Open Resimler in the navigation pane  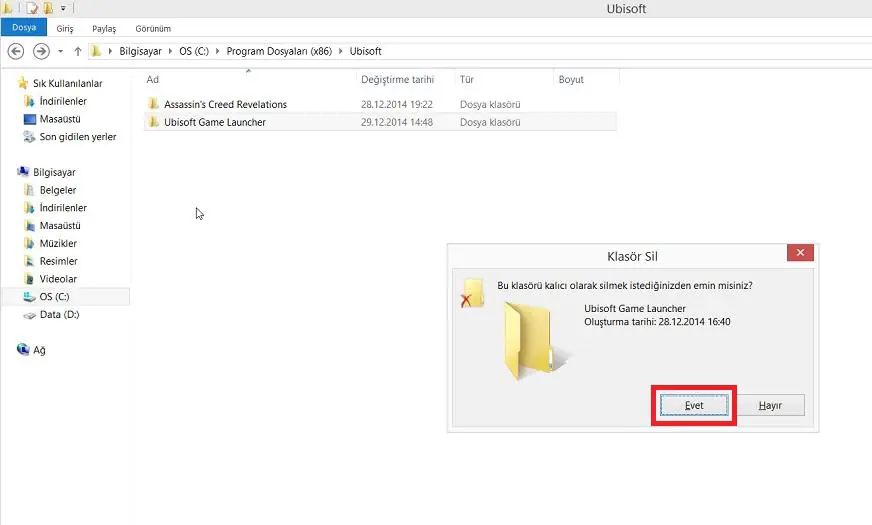click(58, 261)
